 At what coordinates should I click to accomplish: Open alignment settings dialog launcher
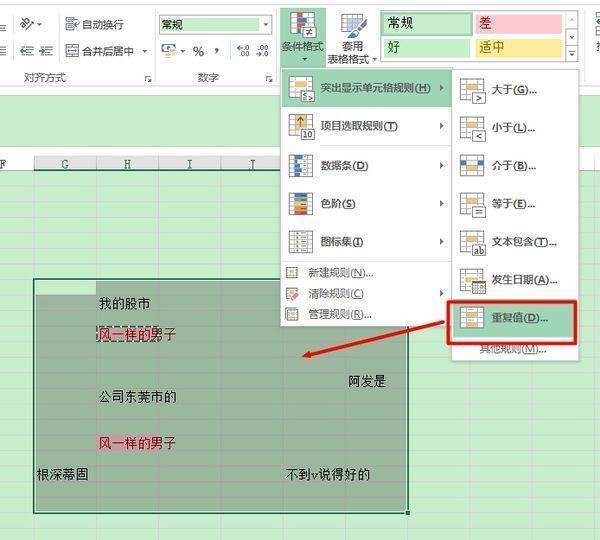(x=148, y=79)
